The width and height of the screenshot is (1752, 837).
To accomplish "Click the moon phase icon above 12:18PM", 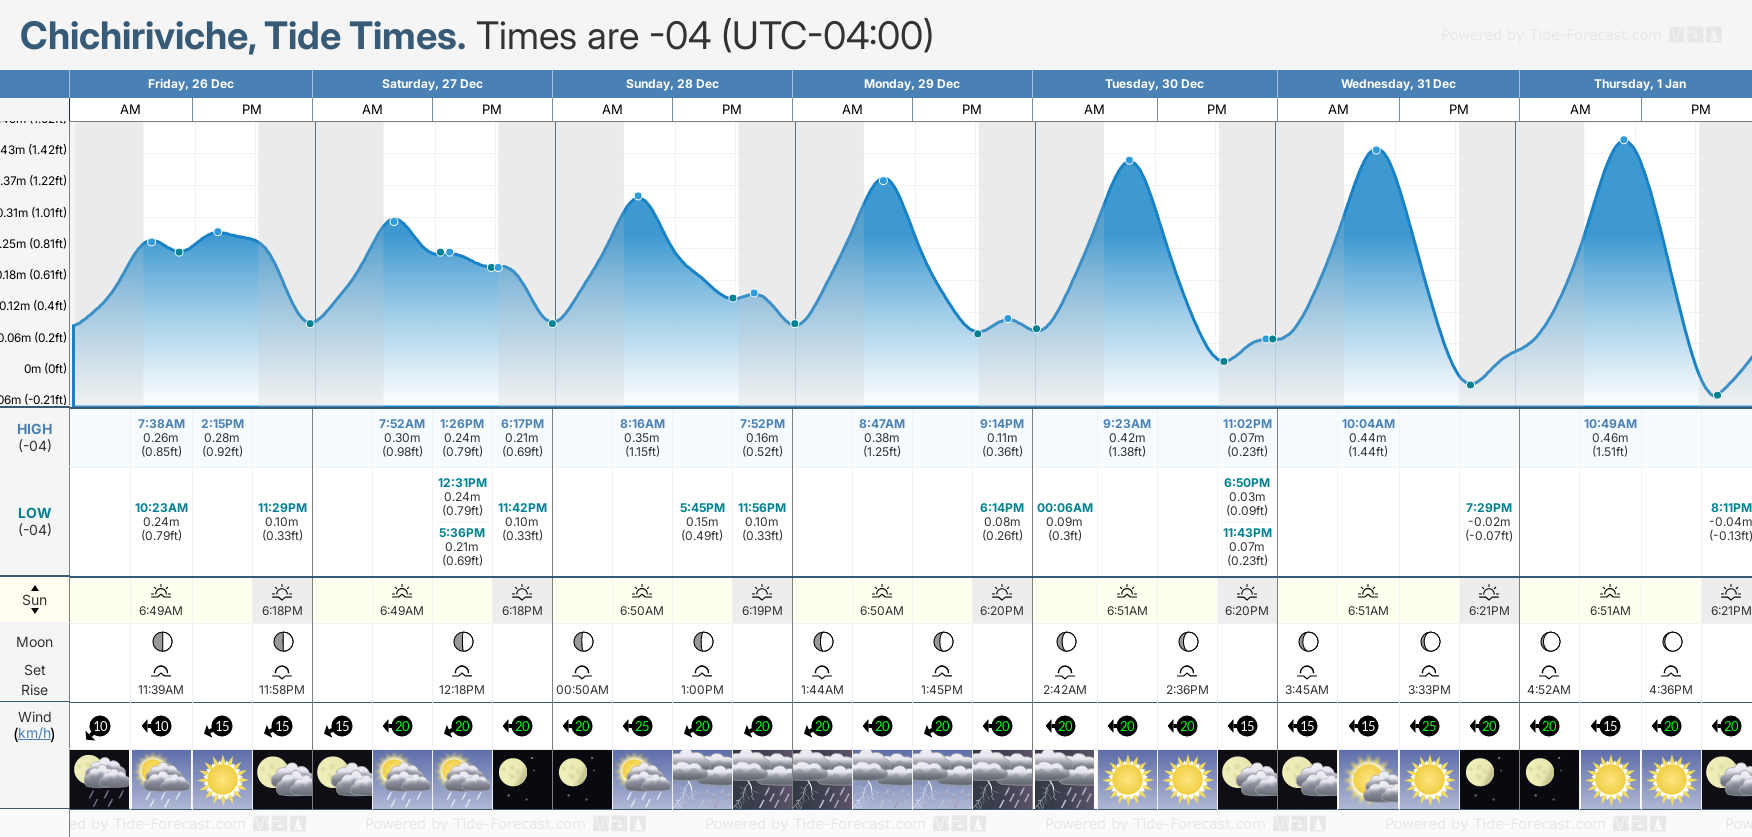I will tap(463, 642).
